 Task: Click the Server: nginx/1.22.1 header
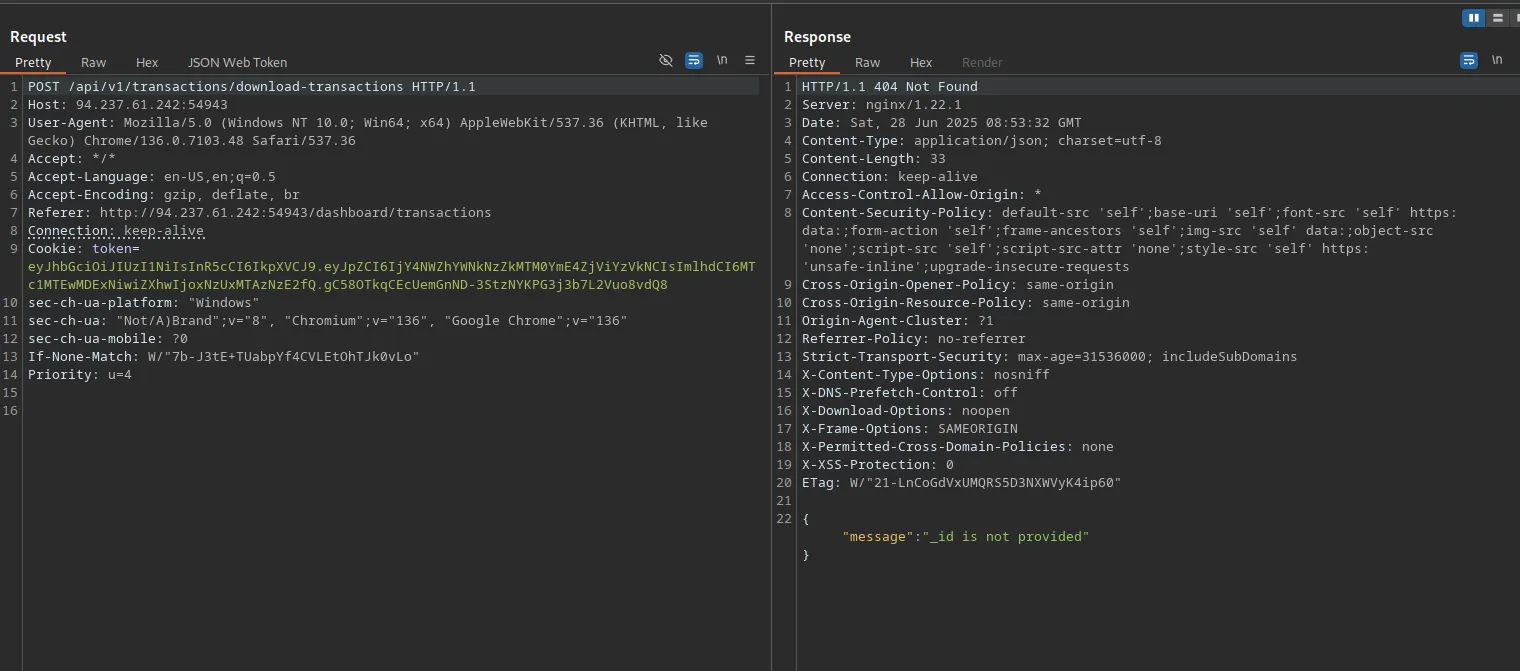pyautogui.click(x=882, y=105)
